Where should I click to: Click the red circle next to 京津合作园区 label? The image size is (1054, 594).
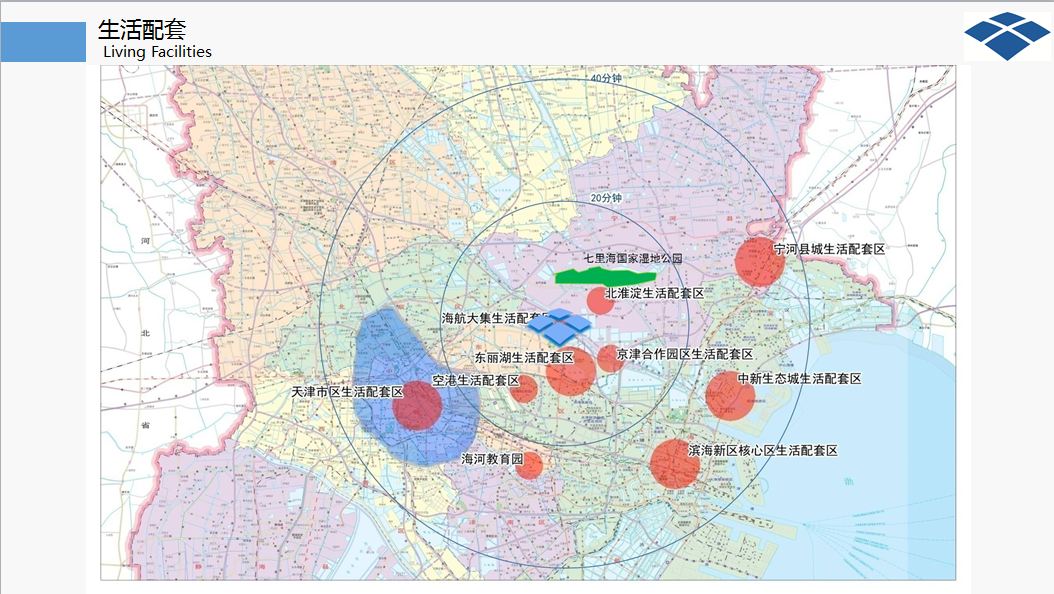click(x=610, y=358)
